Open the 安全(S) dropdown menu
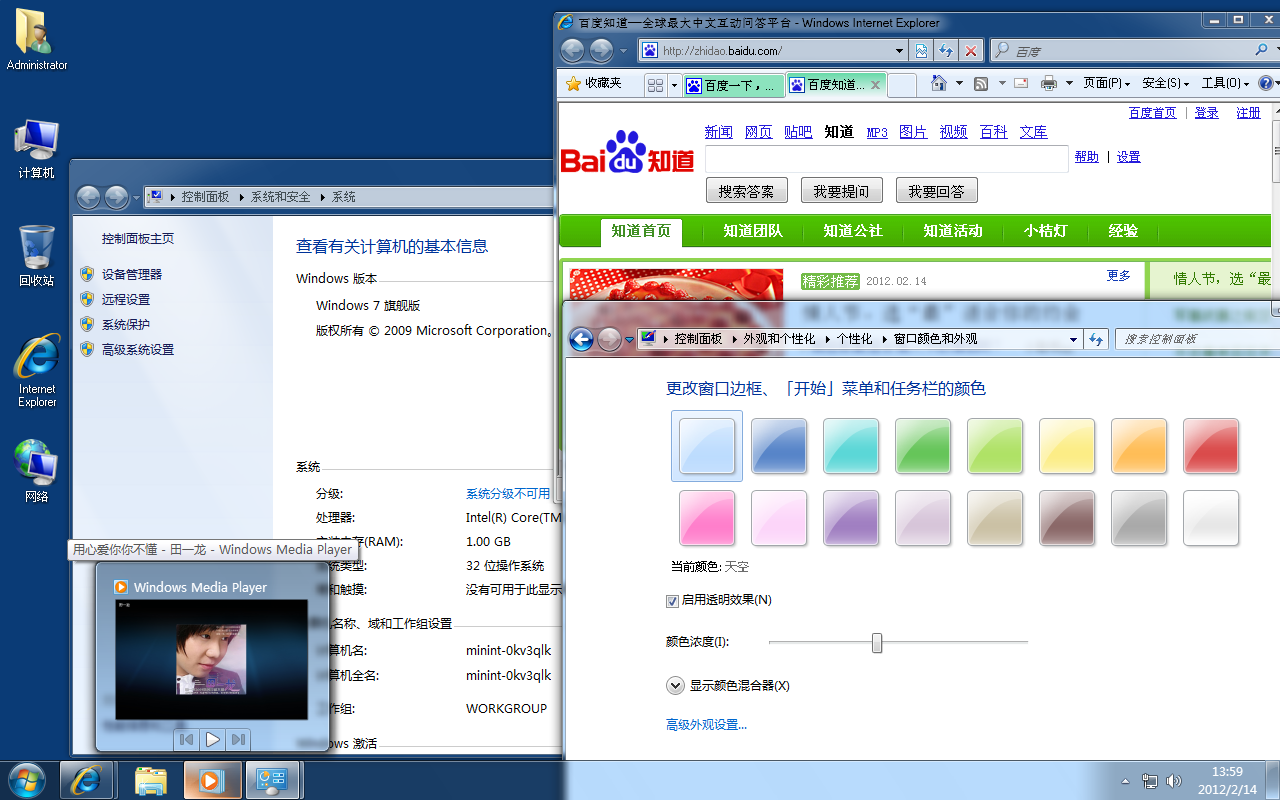 (1166, 83)
